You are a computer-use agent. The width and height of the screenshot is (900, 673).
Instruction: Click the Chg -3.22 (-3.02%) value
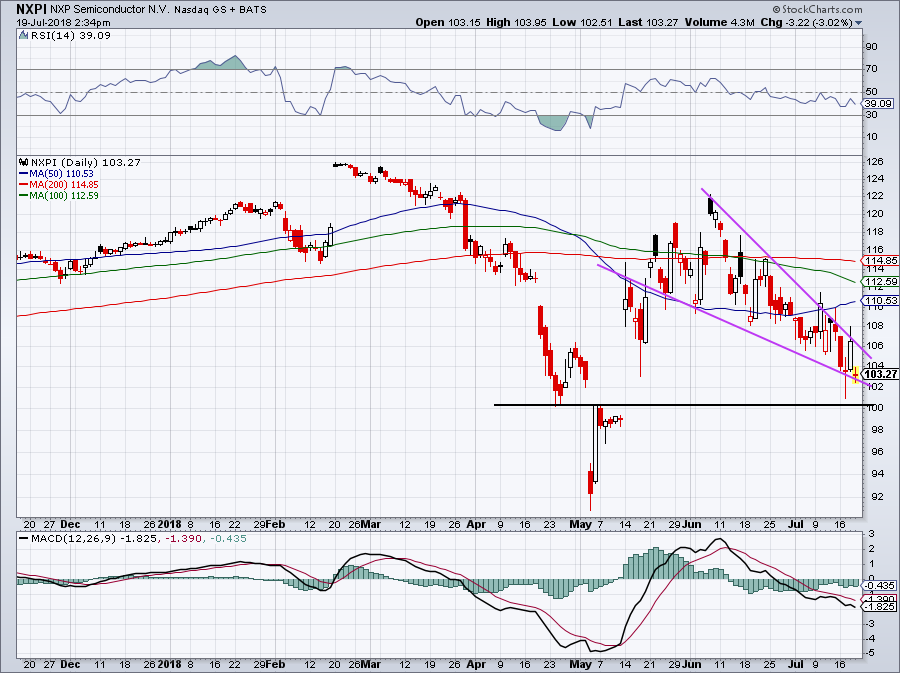pyautogui.click(x=806, y=22)
